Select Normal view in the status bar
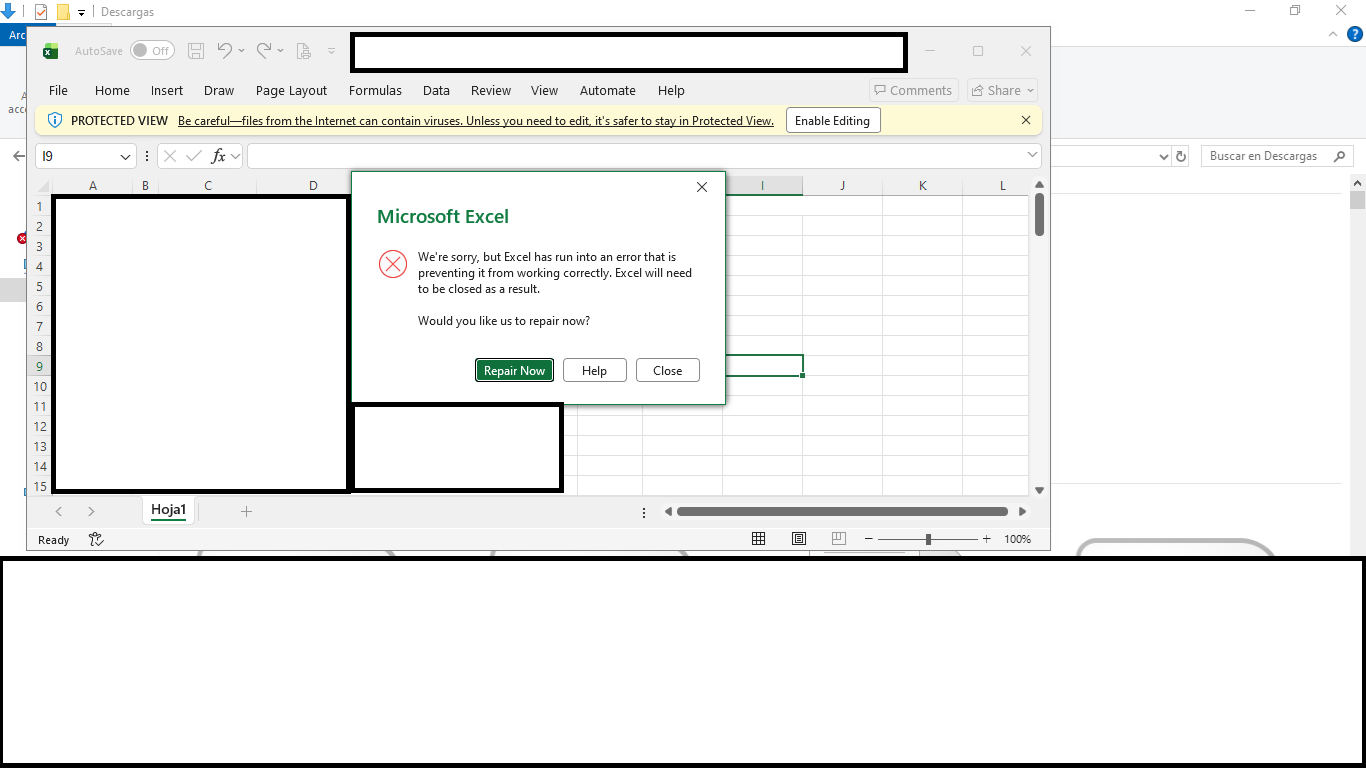The width and height of the screenshot is (1366, 768). [759, 539]
